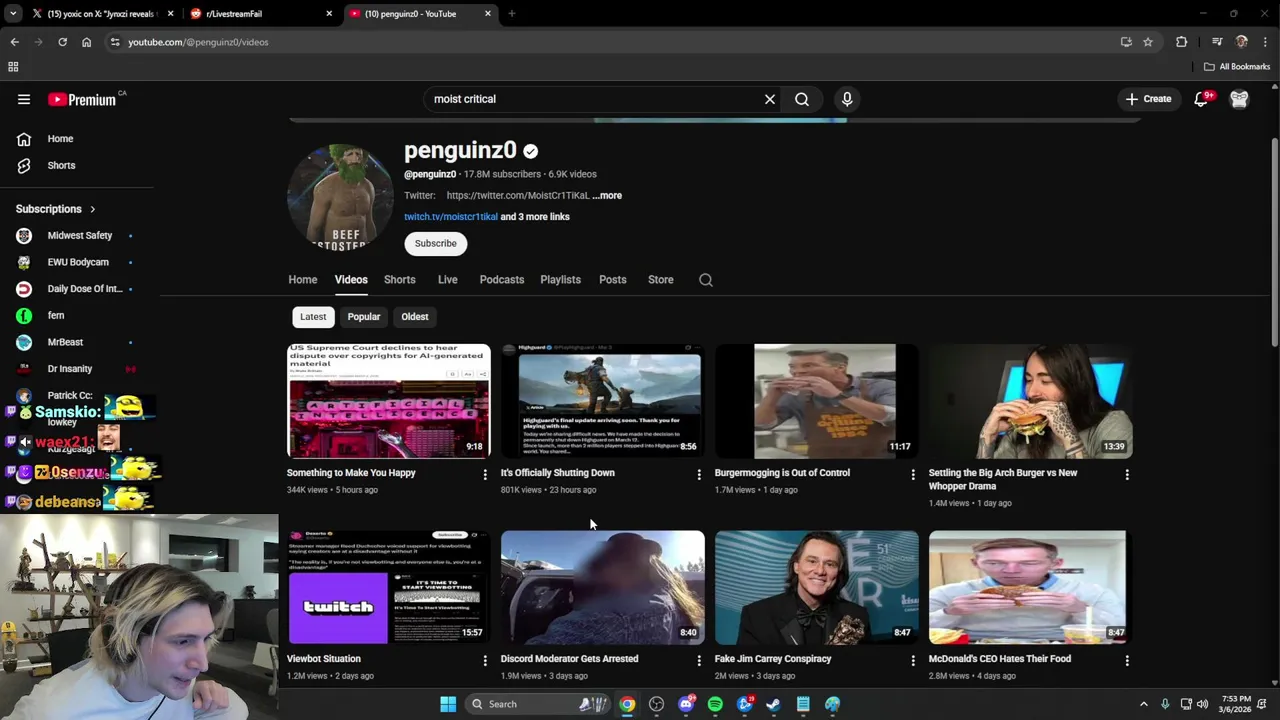Open a new browser tab with plus
This screenshot has width=1280, height=720.
512,14
